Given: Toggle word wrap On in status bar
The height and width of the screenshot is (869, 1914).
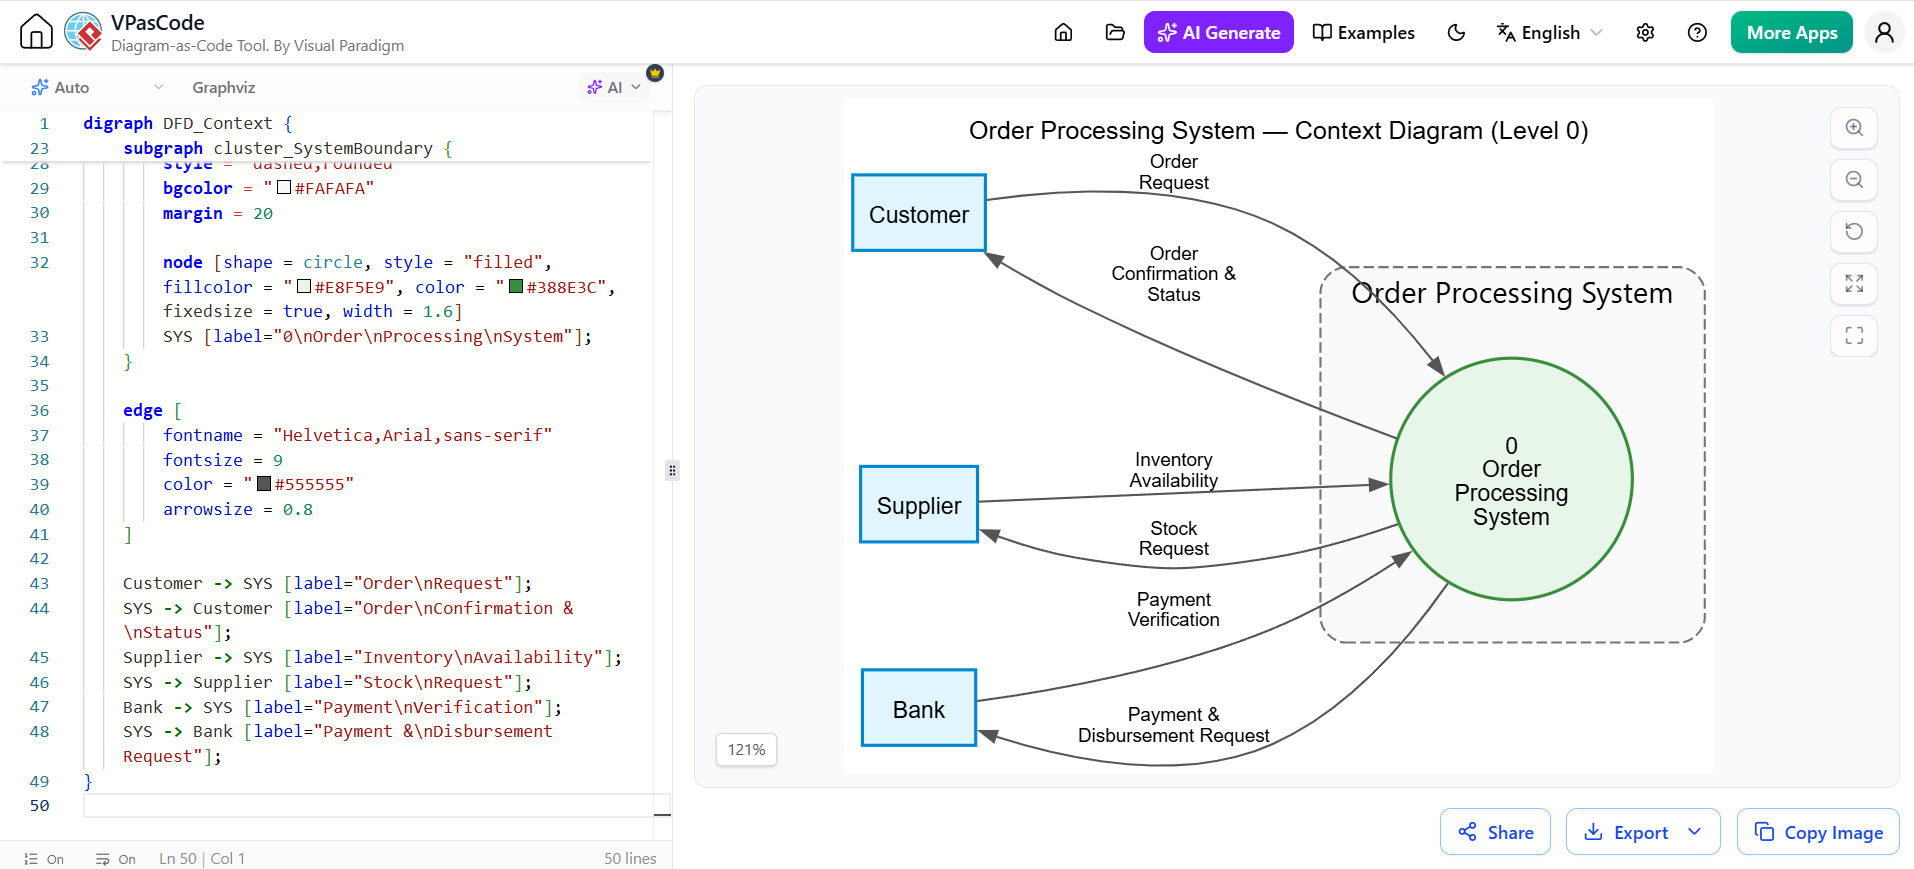Looking at the screenshot, I should (x=116, y=859).
